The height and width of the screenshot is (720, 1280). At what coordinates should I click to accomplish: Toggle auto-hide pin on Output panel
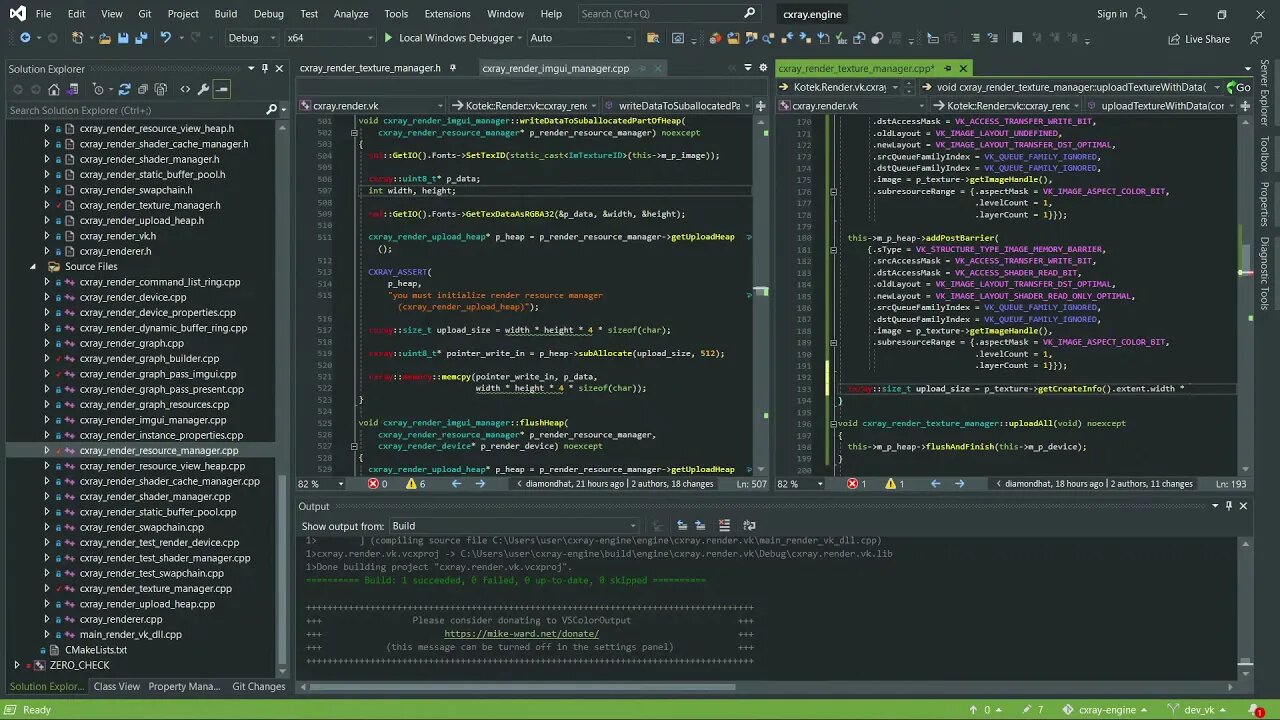coord(1229,506)
